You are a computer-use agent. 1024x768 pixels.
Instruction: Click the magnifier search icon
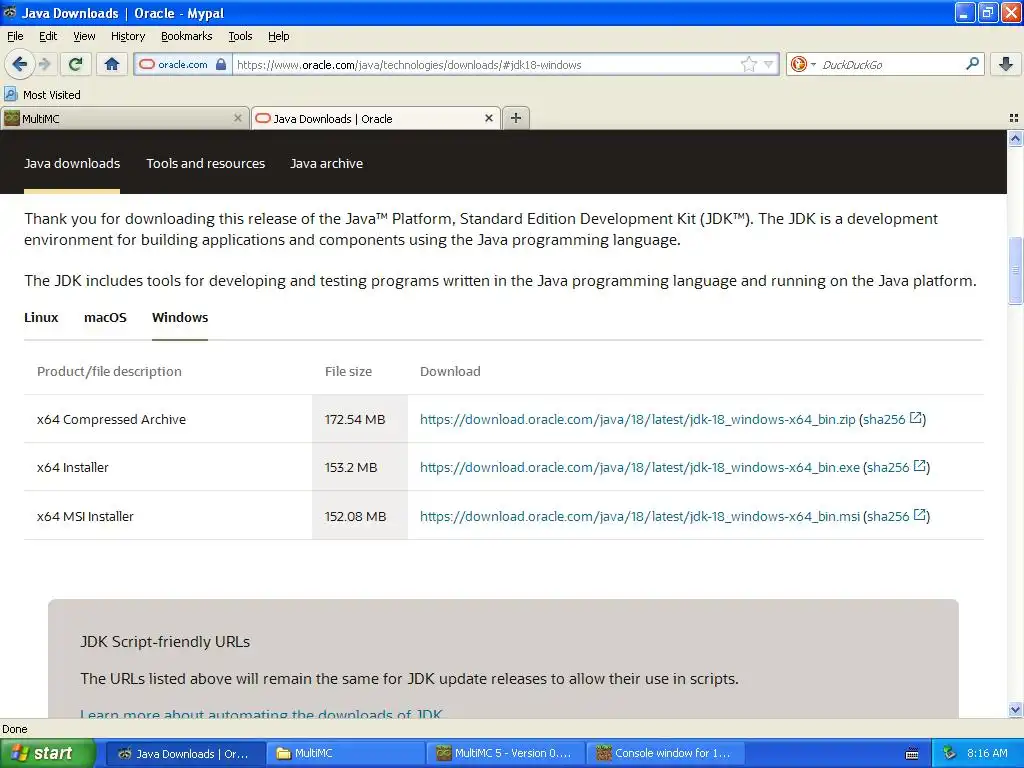tap(972, 63)
